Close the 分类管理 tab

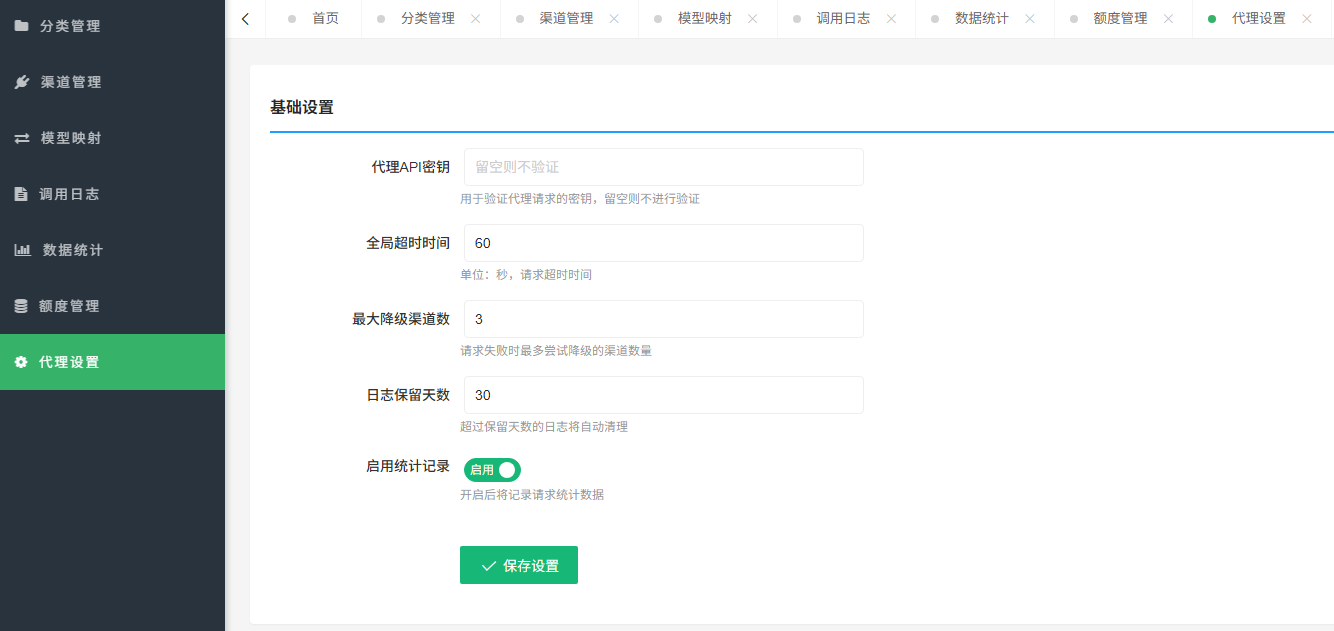[x=475, y=19]
